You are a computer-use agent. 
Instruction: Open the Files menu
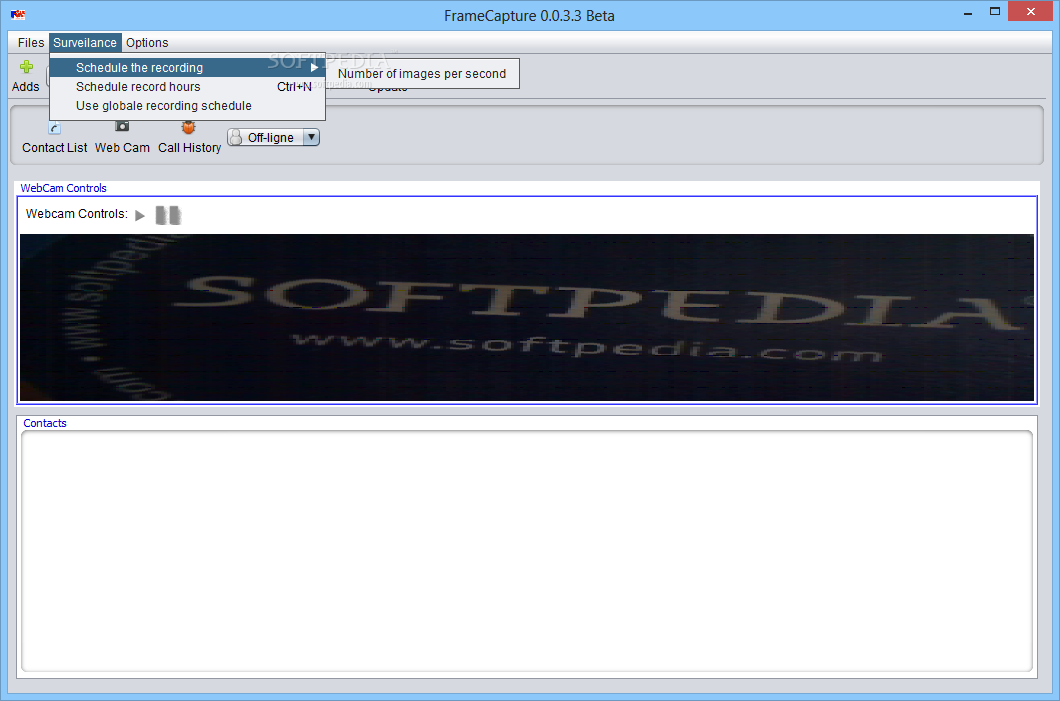[30, 43]
